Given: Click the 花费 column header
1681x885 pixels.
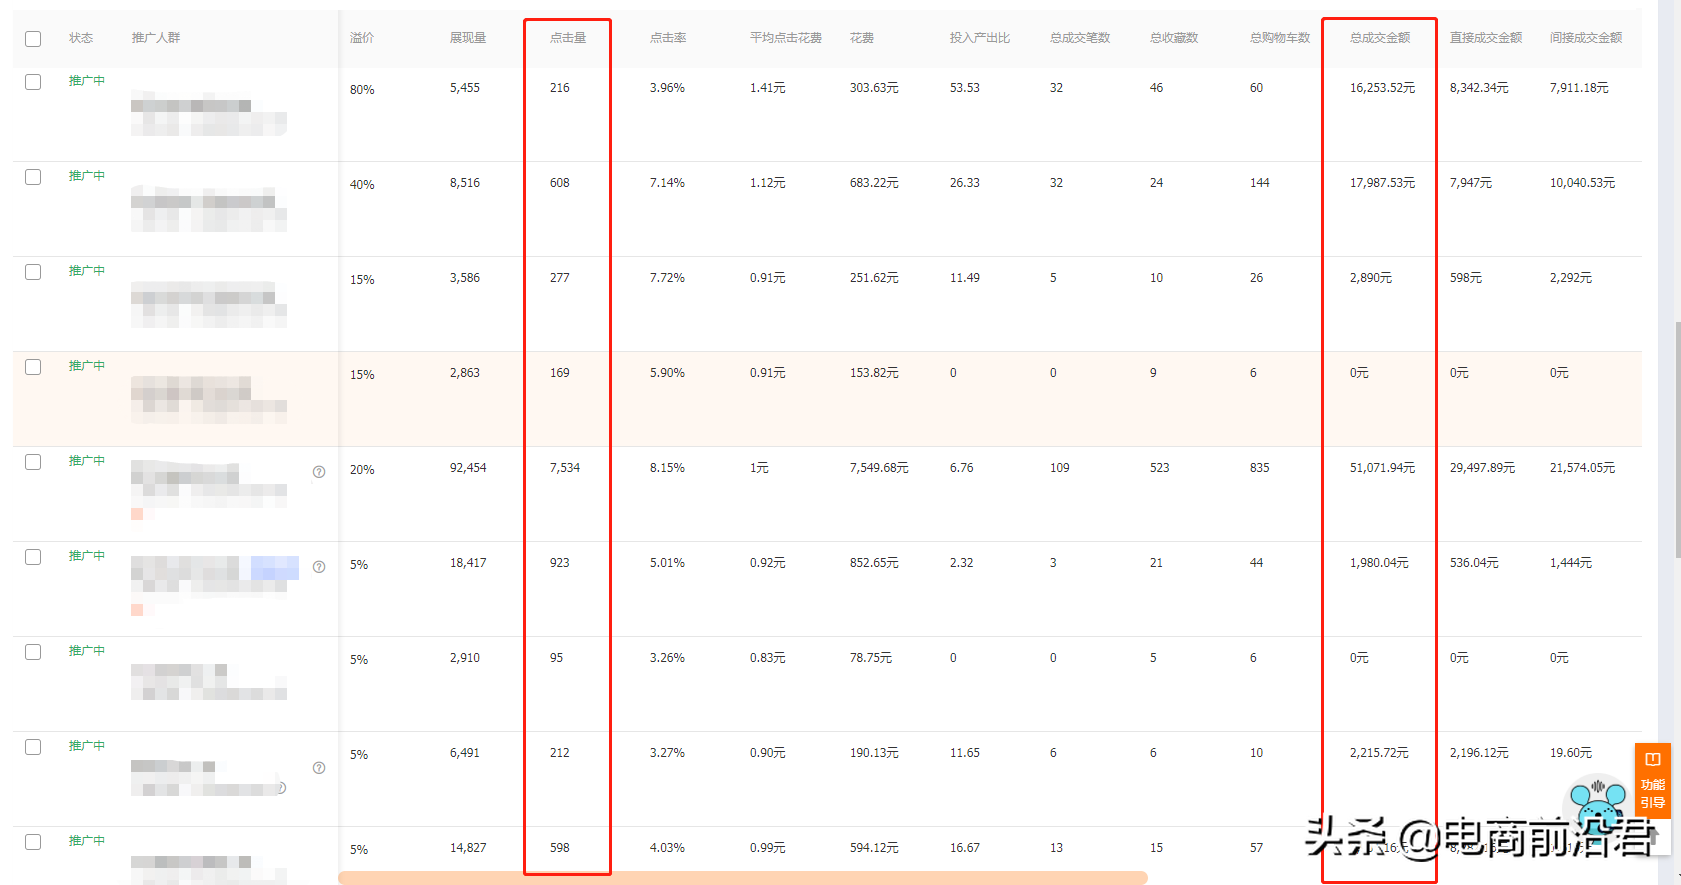Looking at the screenshot, I should (x=862, y=38).
